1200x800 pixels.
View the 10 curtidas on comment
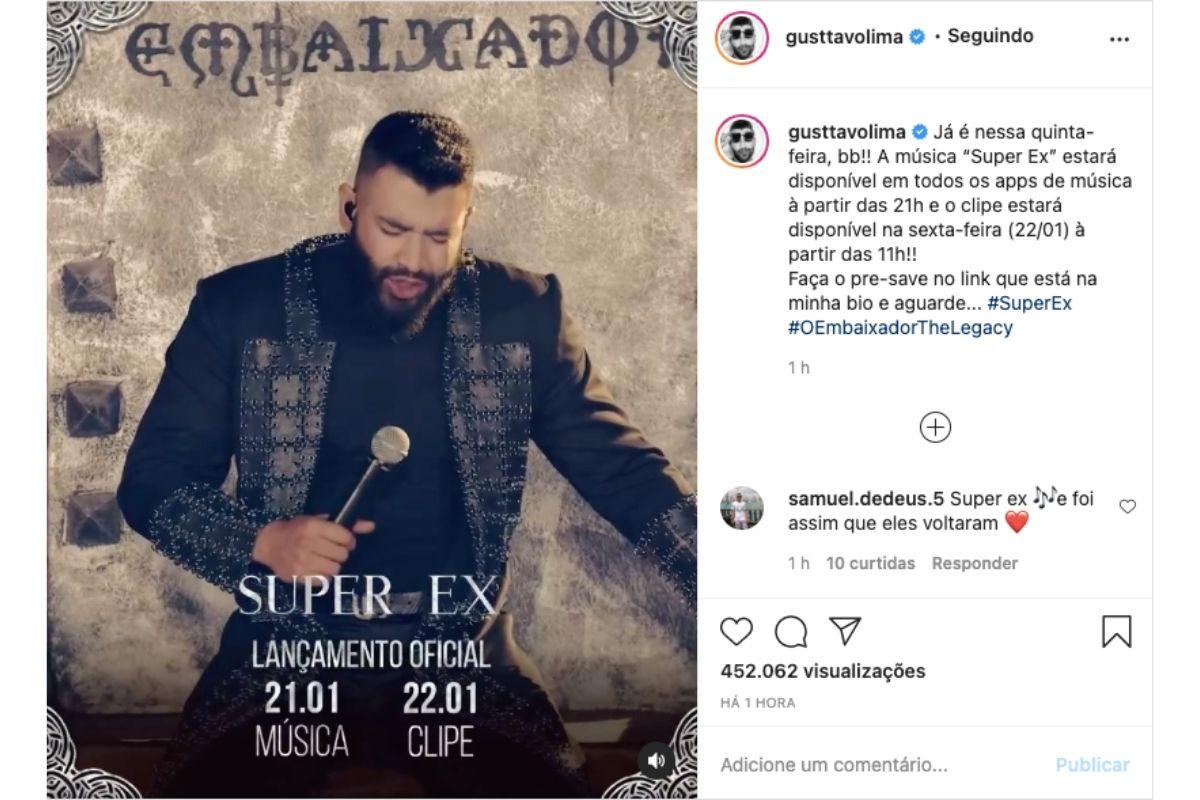coord(871,563)
